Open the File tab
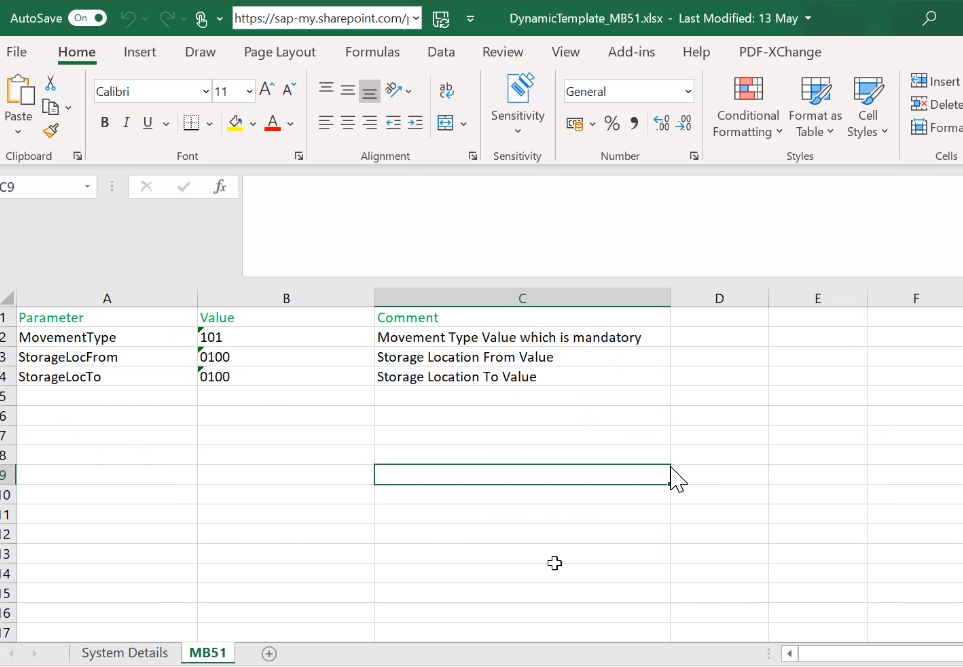 pos(17,52)
